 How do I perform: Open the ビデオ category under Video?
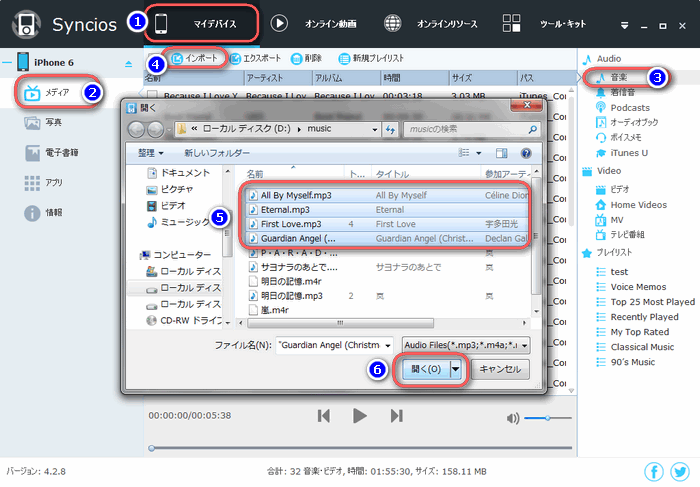coord(612,190)
